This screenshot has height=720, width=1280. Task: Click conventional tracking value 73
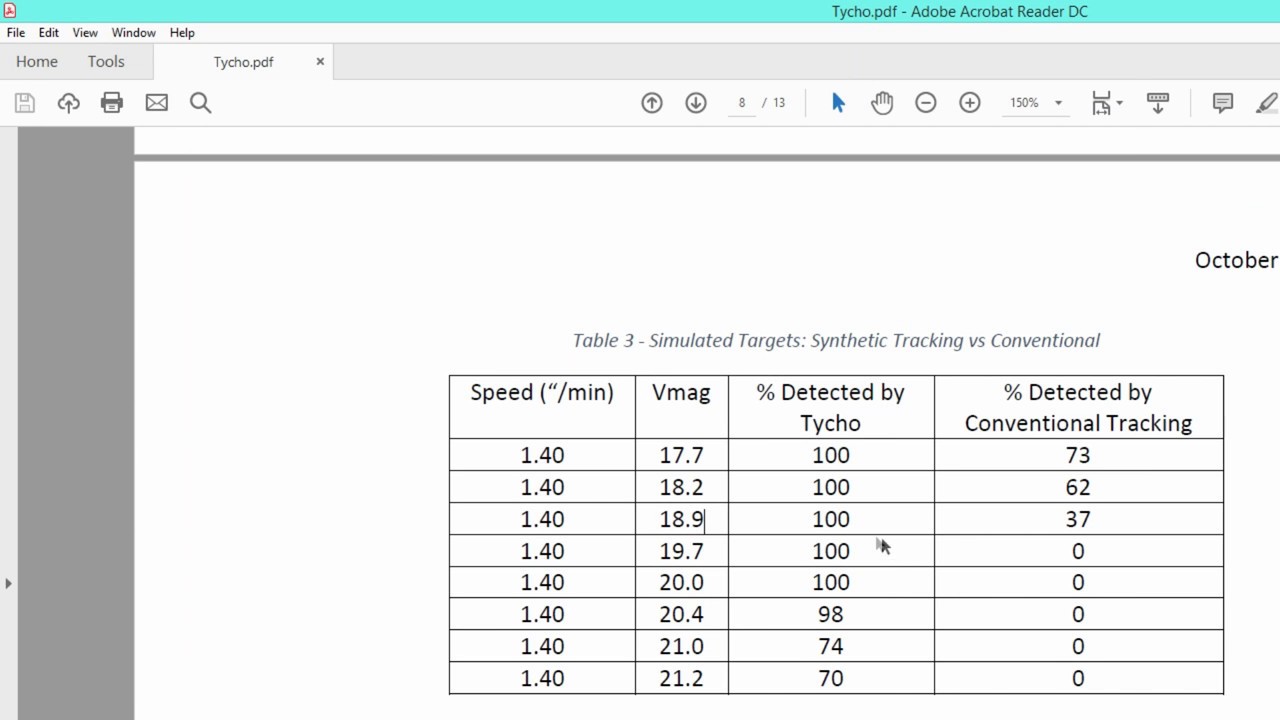(1078, 455)
